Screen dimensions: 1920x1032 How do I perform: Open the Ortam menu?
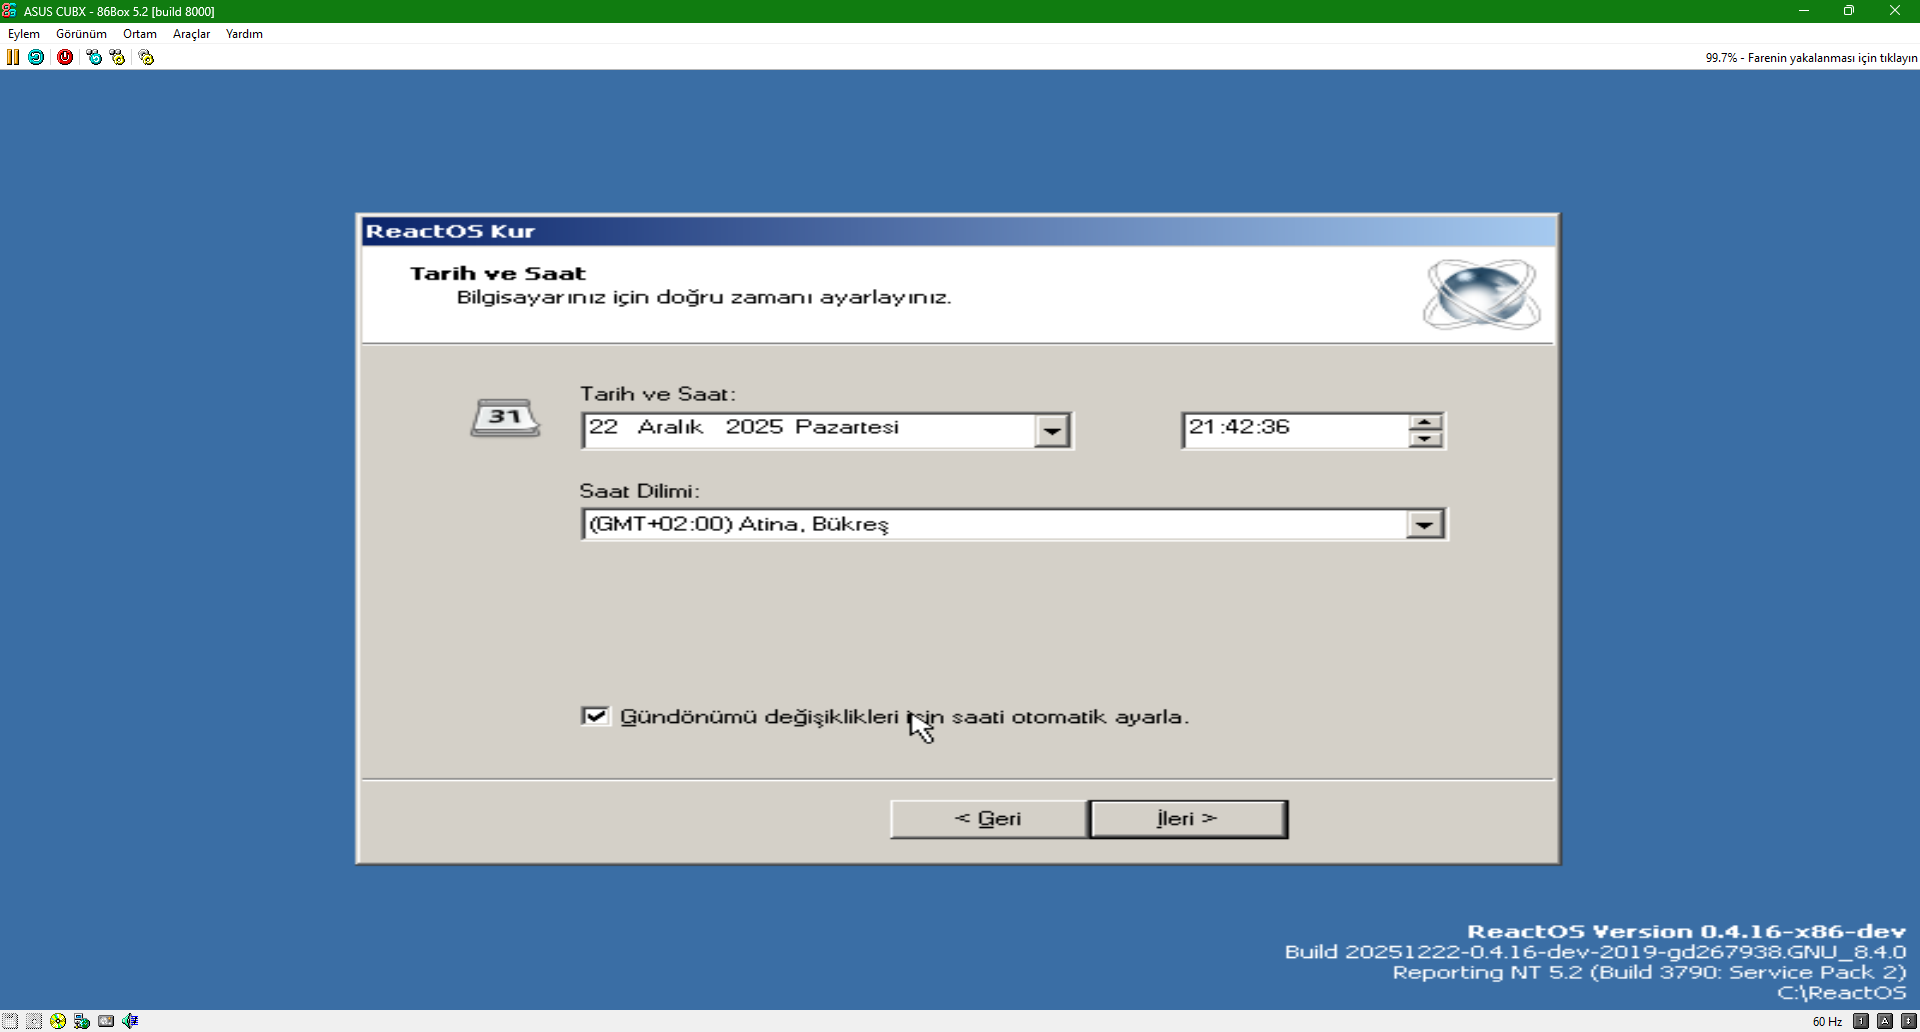pos(140,34)
